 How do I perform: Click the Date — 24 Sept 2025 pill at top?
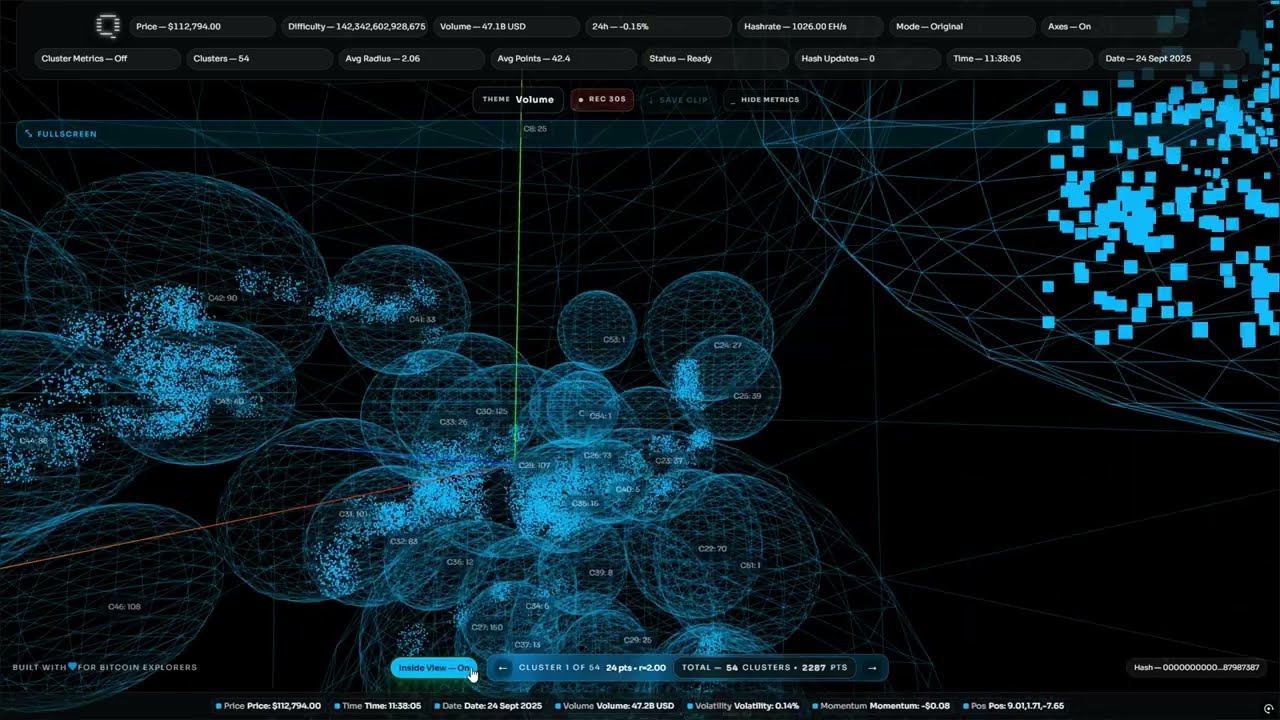(1172, 59)
